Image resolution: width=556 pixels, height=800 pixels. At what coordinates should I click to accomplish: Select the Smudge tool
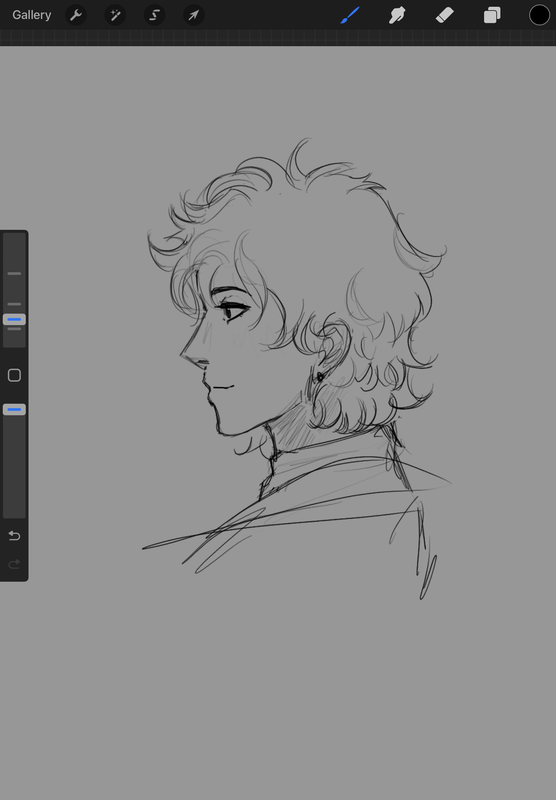(397, 15)
